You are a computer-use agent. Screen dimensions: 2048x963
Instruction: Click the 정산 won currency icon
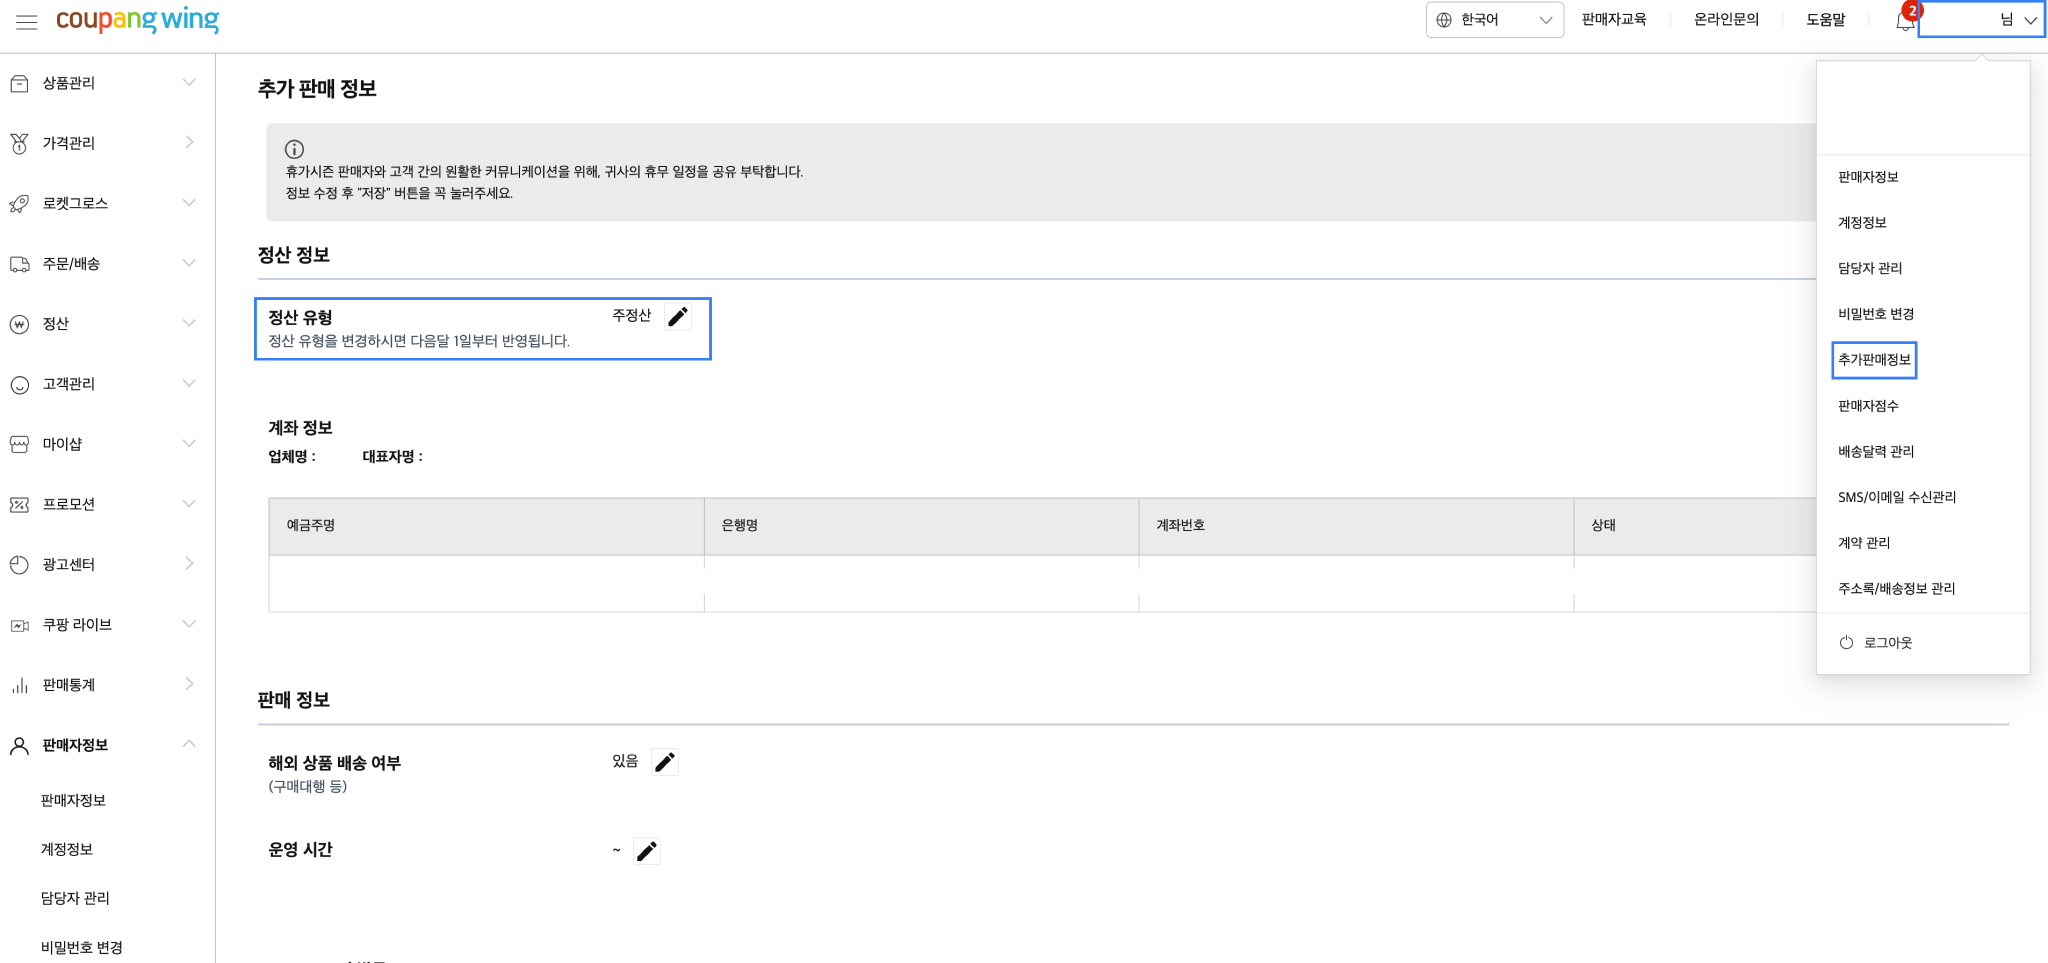19,324
